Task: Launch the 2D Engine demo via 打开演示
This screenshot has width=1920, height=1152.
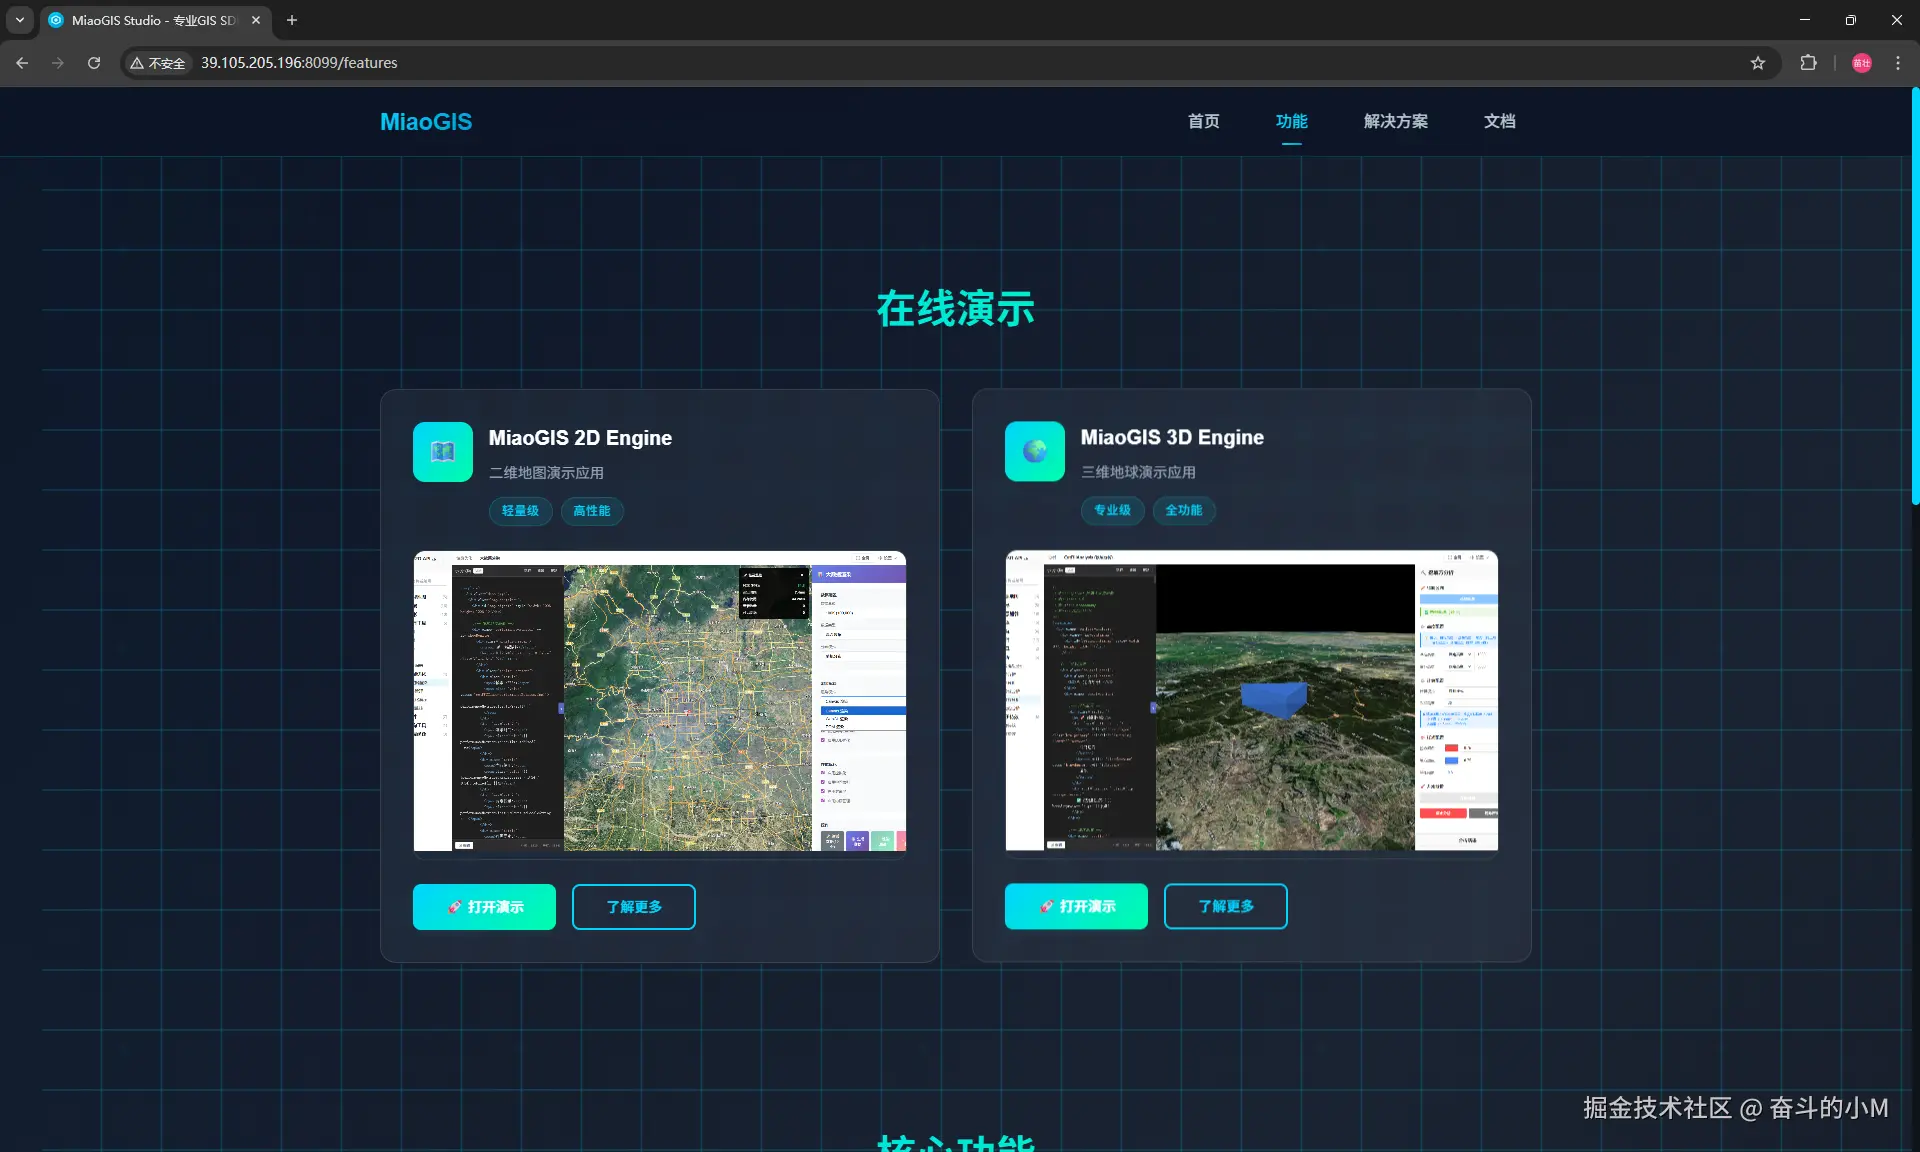Action: (x=484, y=907)
